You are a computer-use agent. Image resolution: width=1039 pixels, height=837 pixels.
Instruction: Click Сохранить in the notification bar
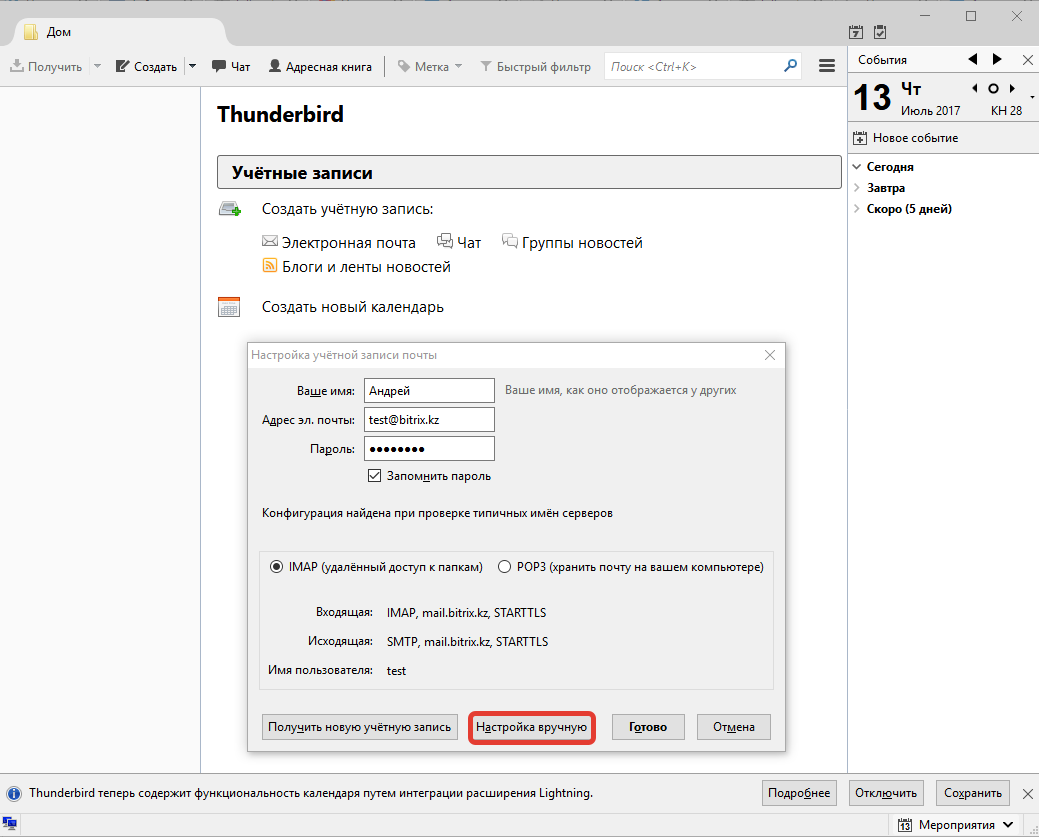pos(973,793)
